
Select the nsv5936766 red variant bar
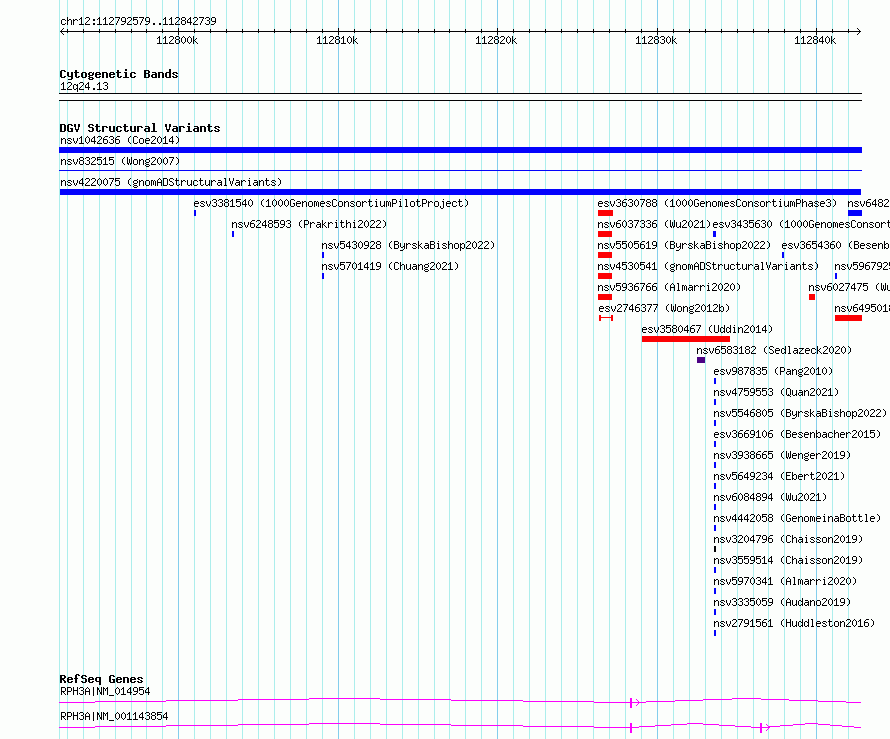604,297
